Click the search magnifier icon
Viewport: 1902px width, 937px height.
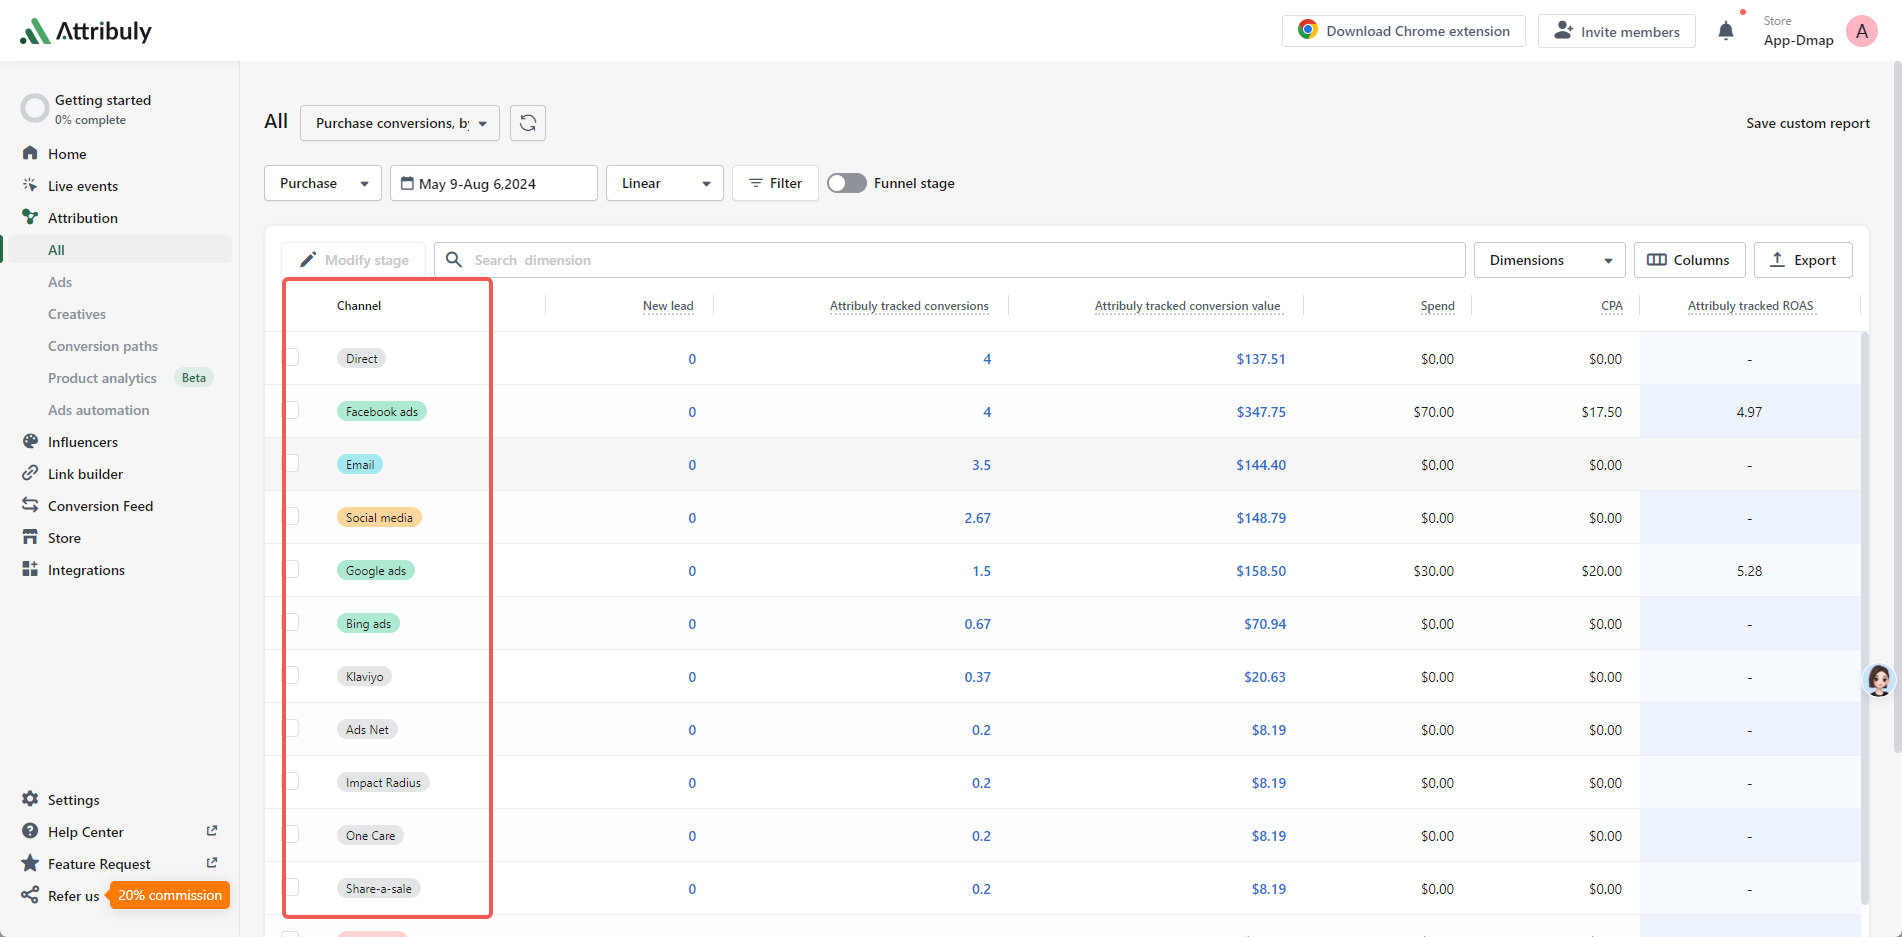coord(454,260)
